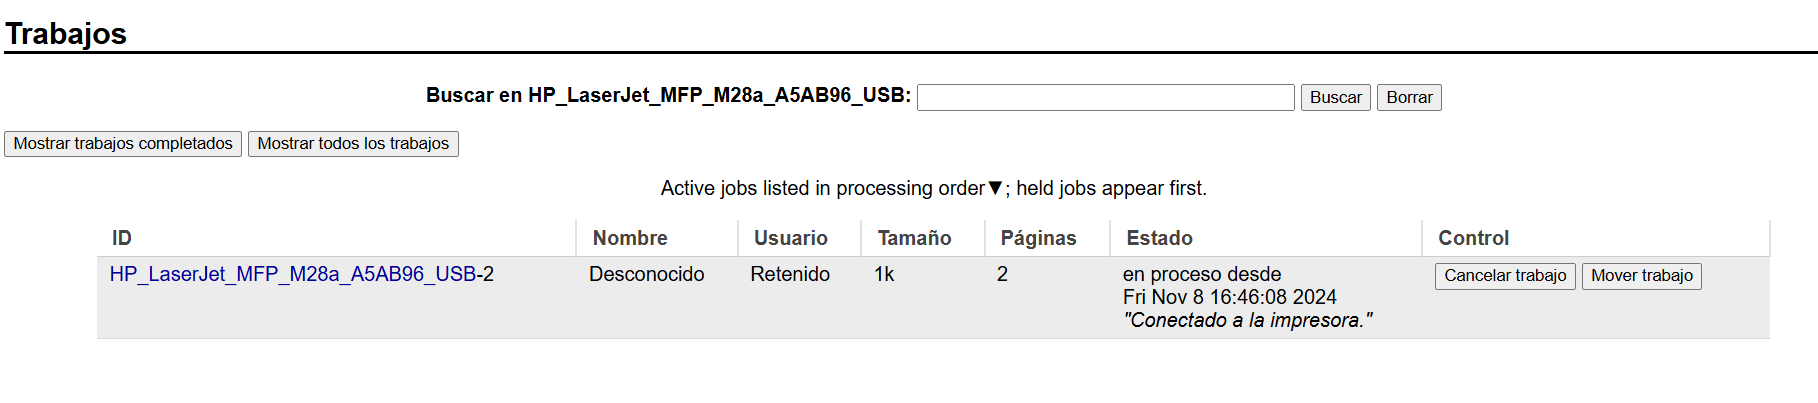Viewport: 1818px width, 403px height.
Task: Show completed jobs with Mostrar trabajos completados
Action: 123,144
